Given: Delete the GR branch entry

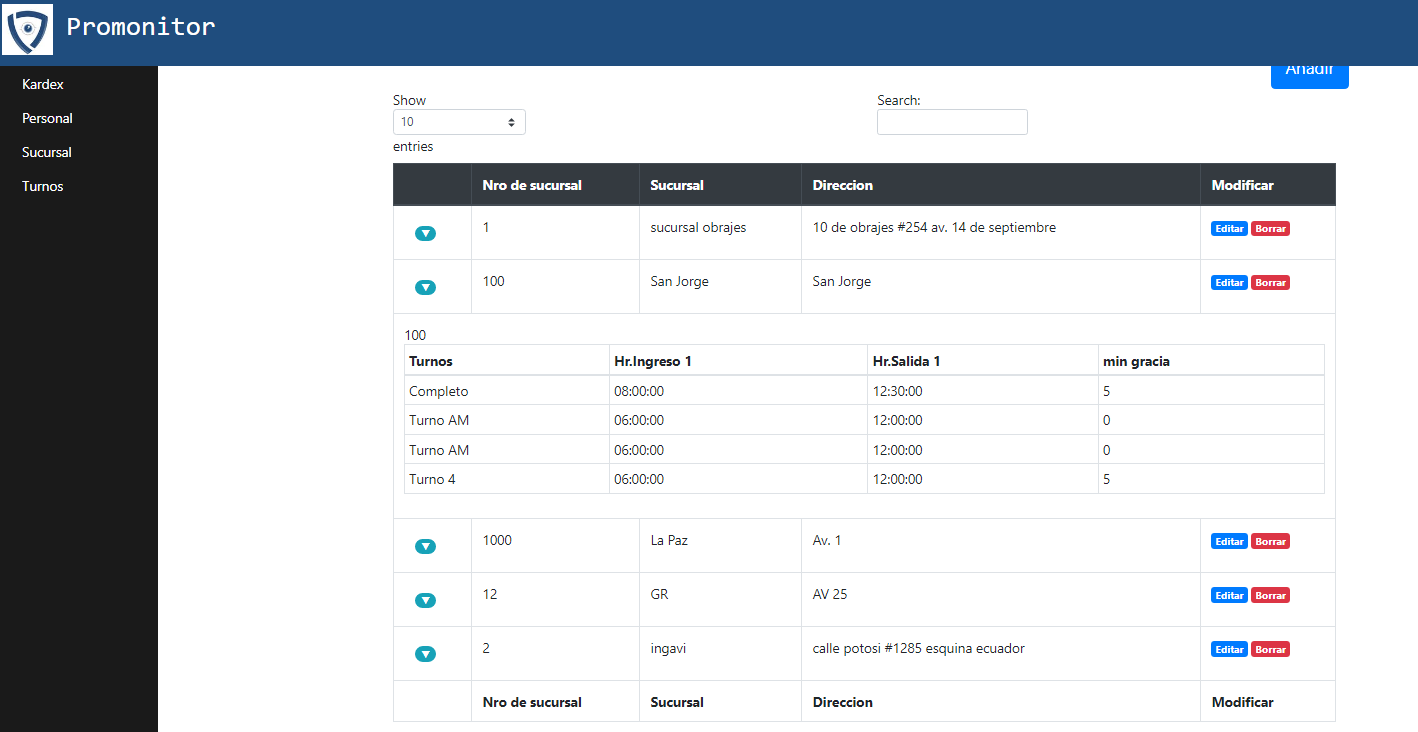Looking at the screenshot, I should [x=1270, y=596].
